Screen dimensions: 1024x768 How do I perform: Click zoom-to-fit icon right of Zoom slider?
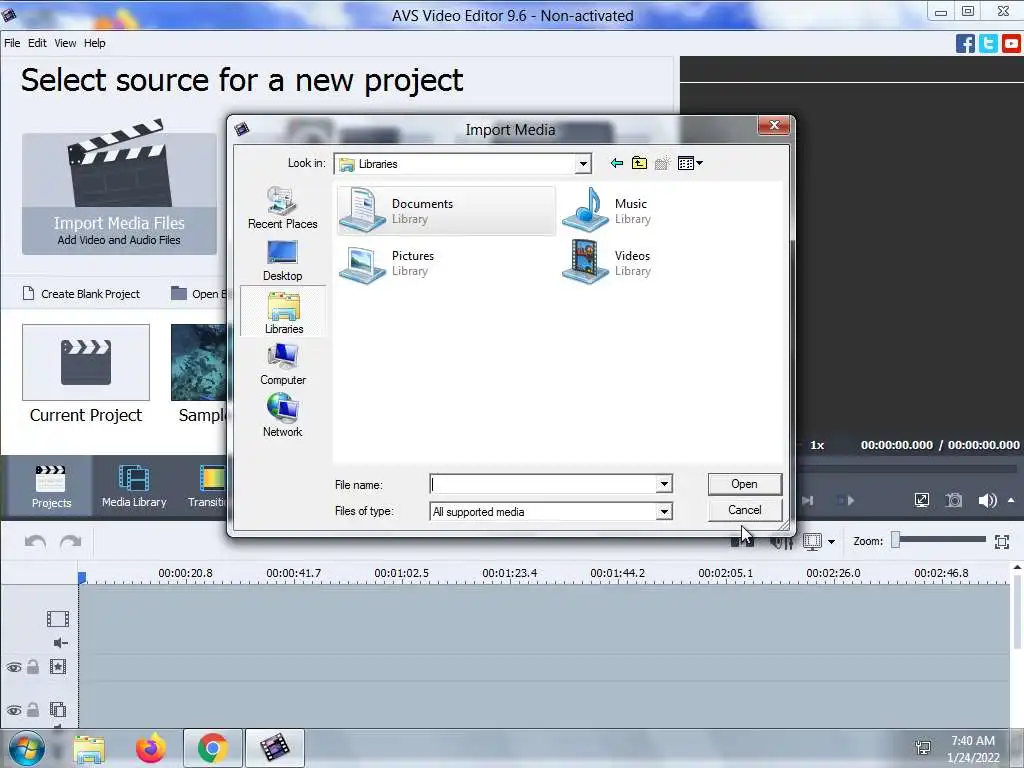point(1002,541)
